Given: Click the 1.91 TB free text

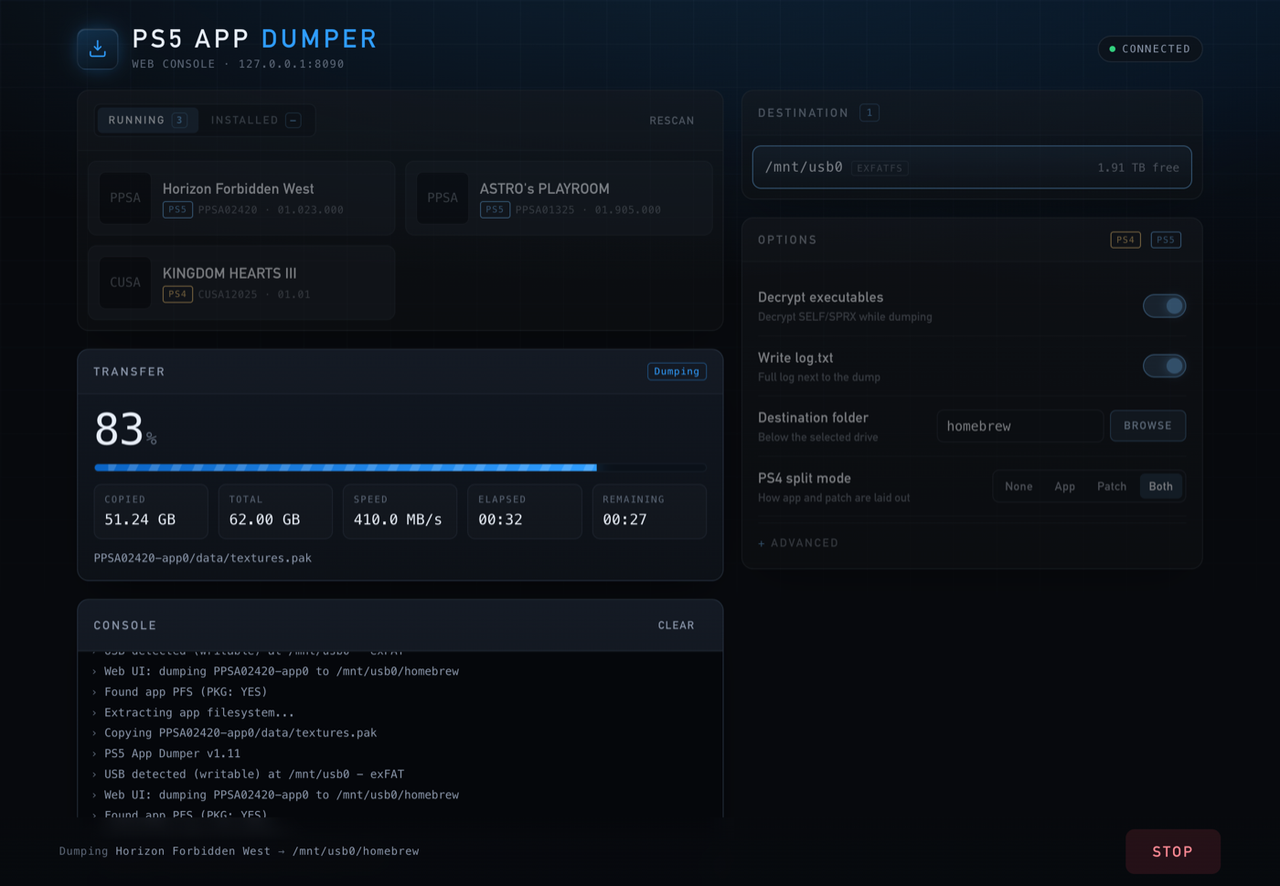Looking at the screenshot, I should [x=1138, y=167].
